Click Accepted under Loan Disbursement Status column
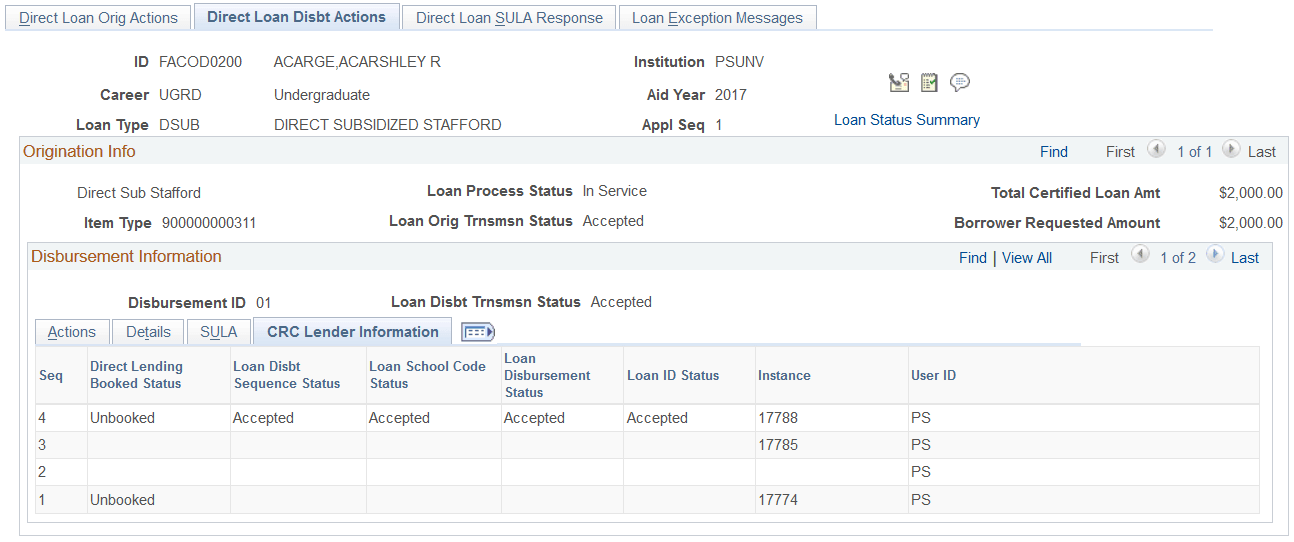1294x542 pixels. [x=534, y=418]
